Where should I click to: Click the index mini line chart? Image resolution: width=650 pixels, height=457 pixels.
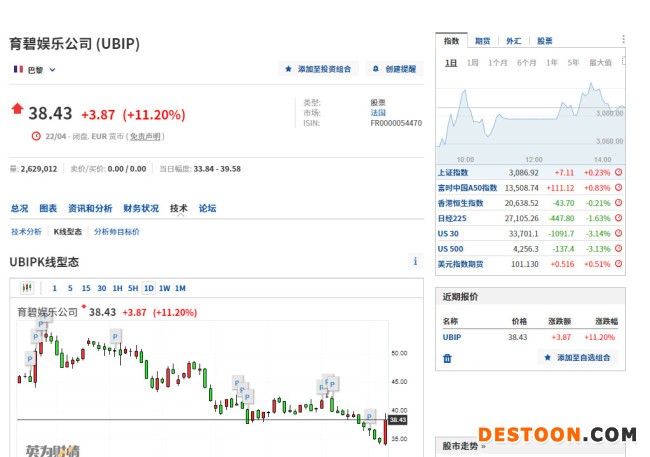[x=531, y=118]
